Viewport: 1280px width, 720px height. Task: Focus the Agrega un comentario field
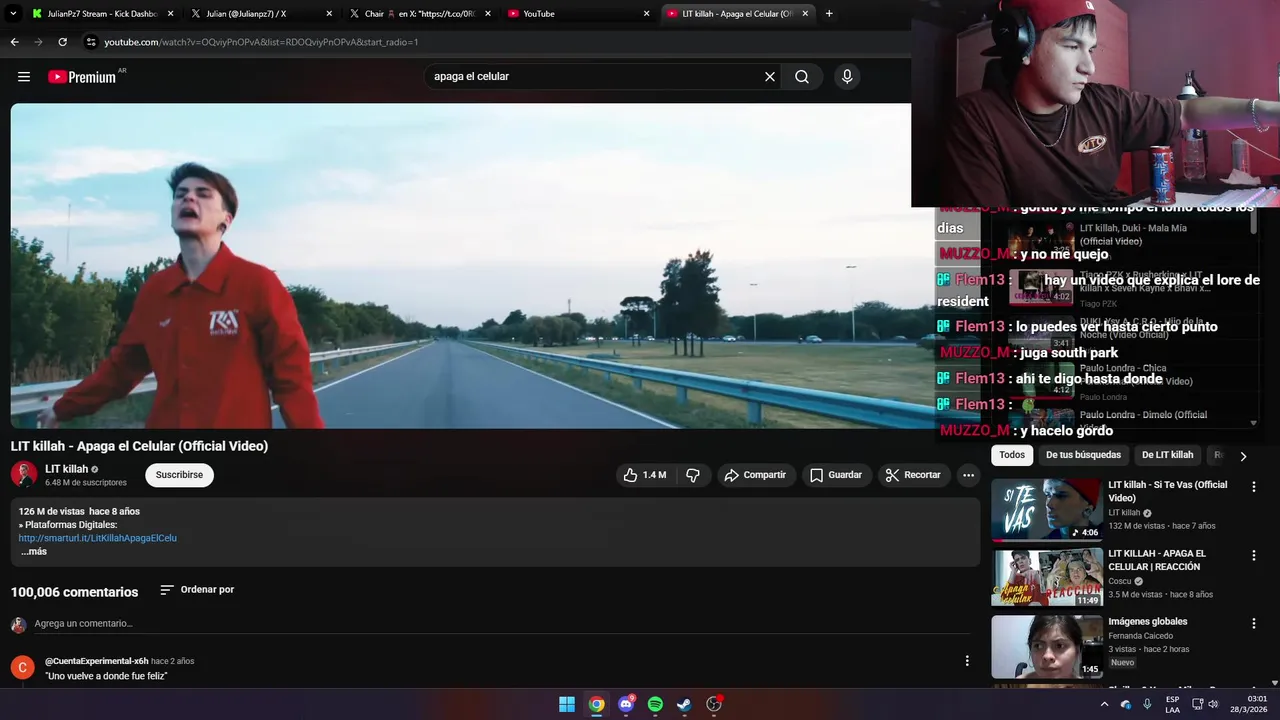click(x=500, y=624)
